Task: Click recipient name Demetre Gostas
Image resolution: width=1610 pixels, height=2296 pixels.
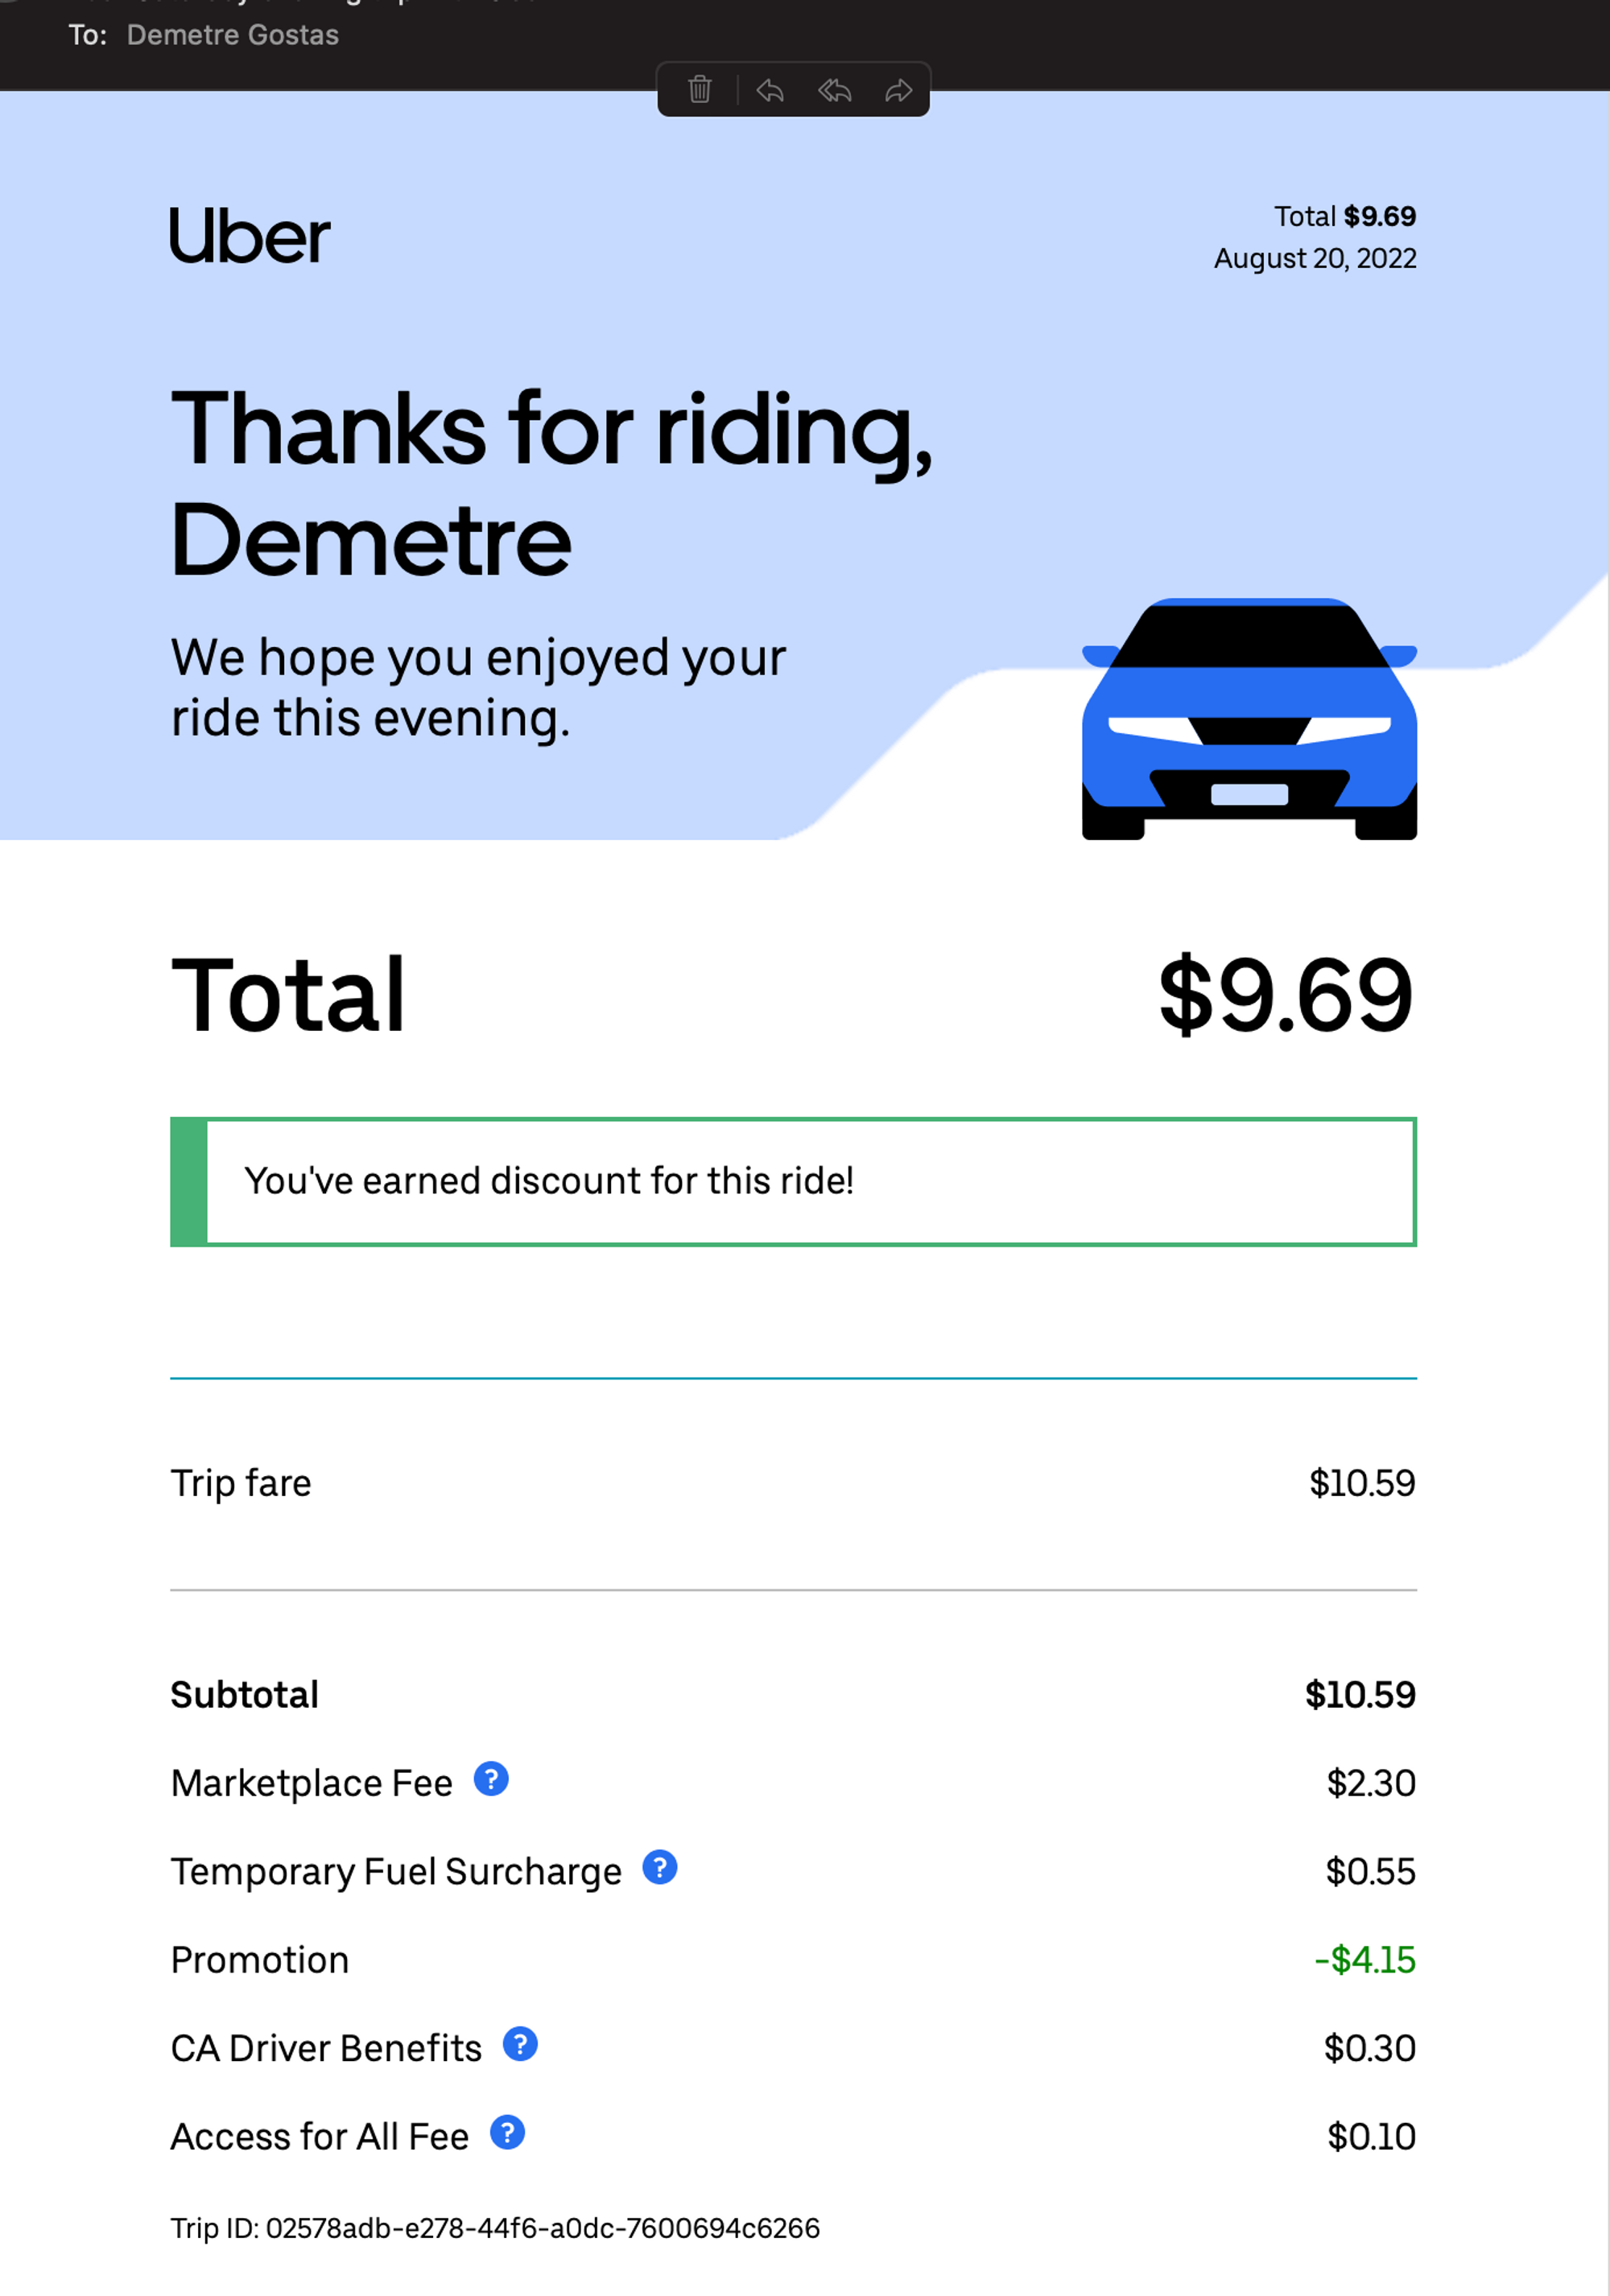Action: pos(233,35)
